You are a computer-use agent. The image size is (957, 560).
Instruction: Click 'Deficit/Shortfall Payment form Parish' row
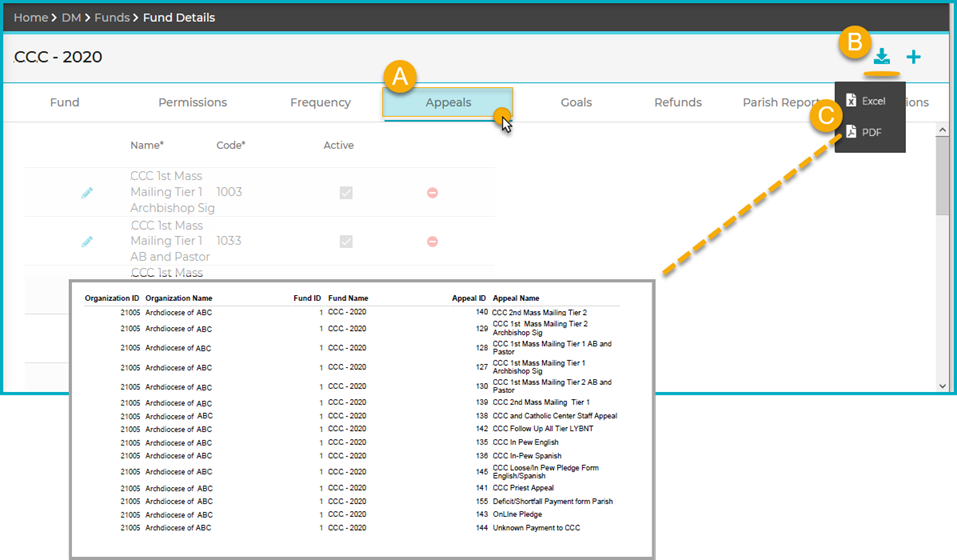click(x=552, y=501)
